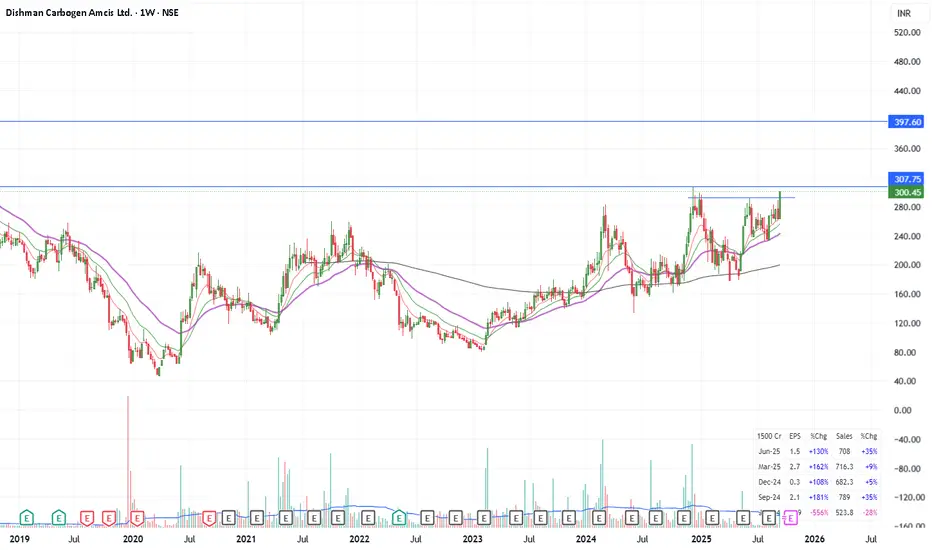Click the 2026 time axis label

(x=814, y=539)
